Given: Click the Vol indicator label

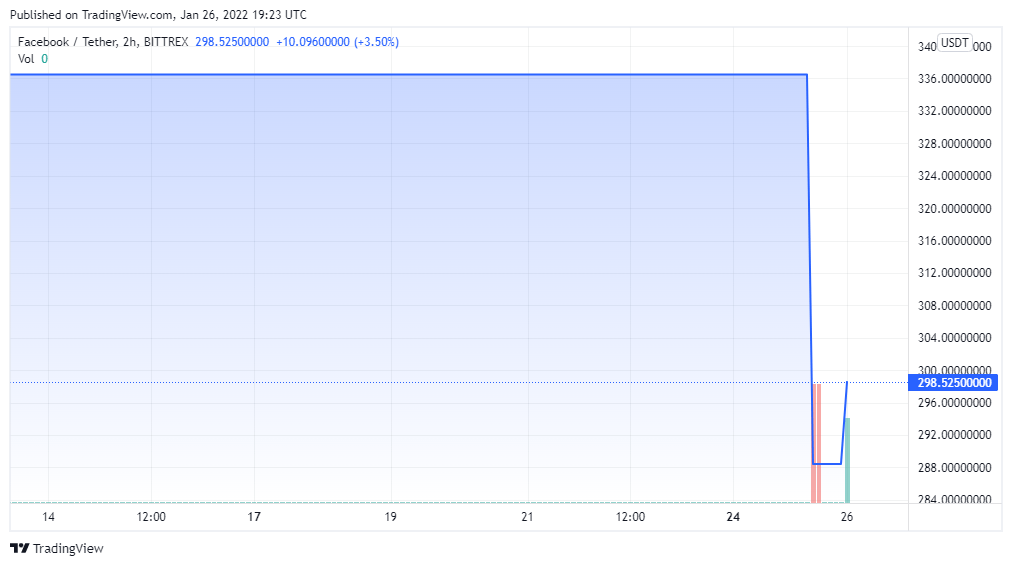Looking at the screenshot, I should pyautogui.click(x=26, y=59).
